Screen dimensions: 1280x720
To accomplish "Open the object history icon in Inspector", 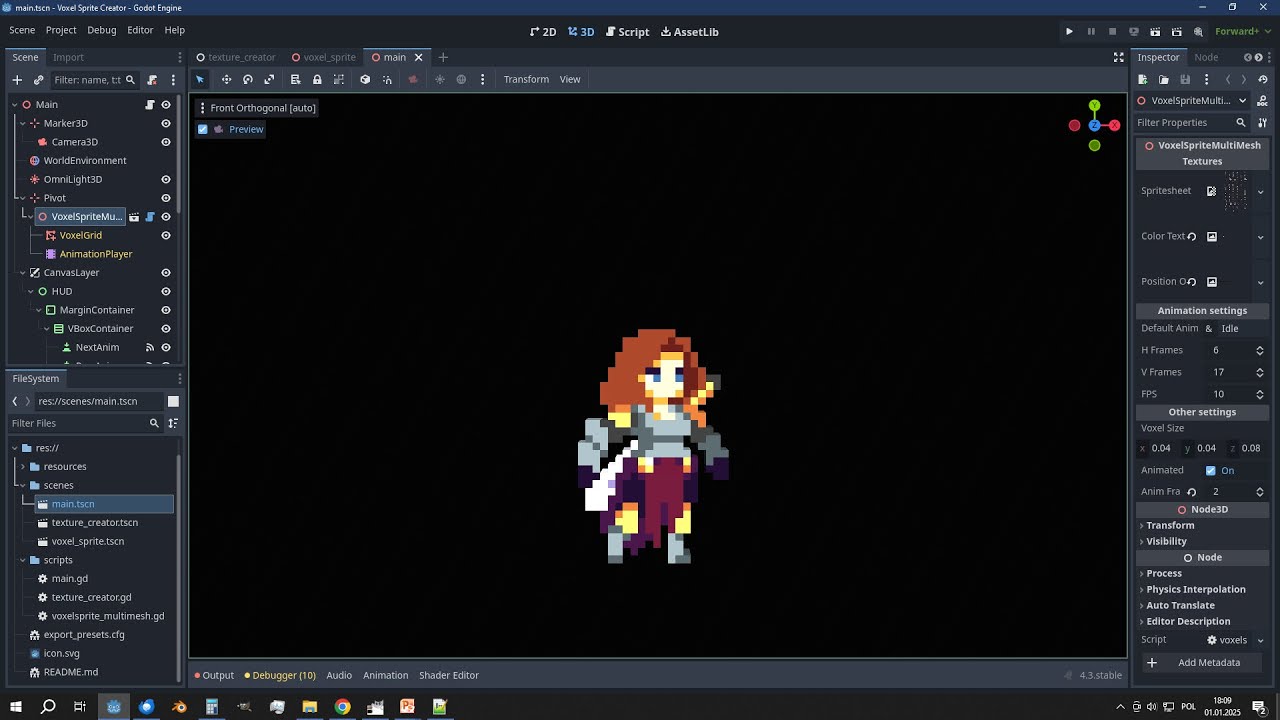I will click(1263, 79).
